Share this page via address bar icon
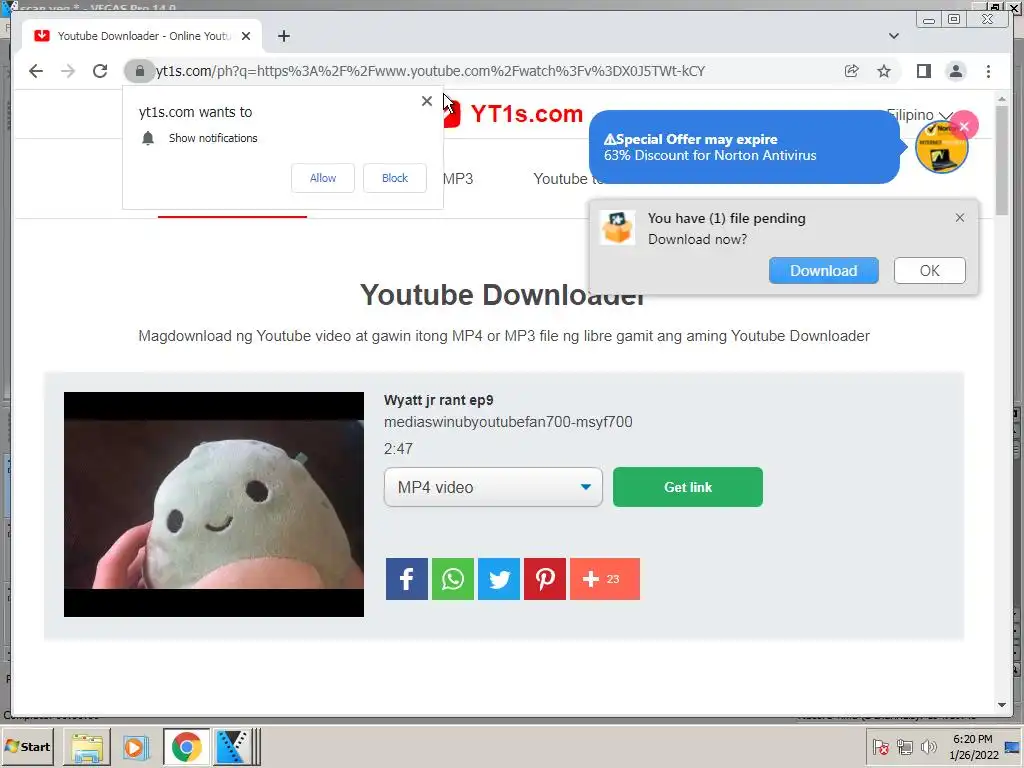The image size is (1024, 768). pyautogui.click(x=852, y=71)
